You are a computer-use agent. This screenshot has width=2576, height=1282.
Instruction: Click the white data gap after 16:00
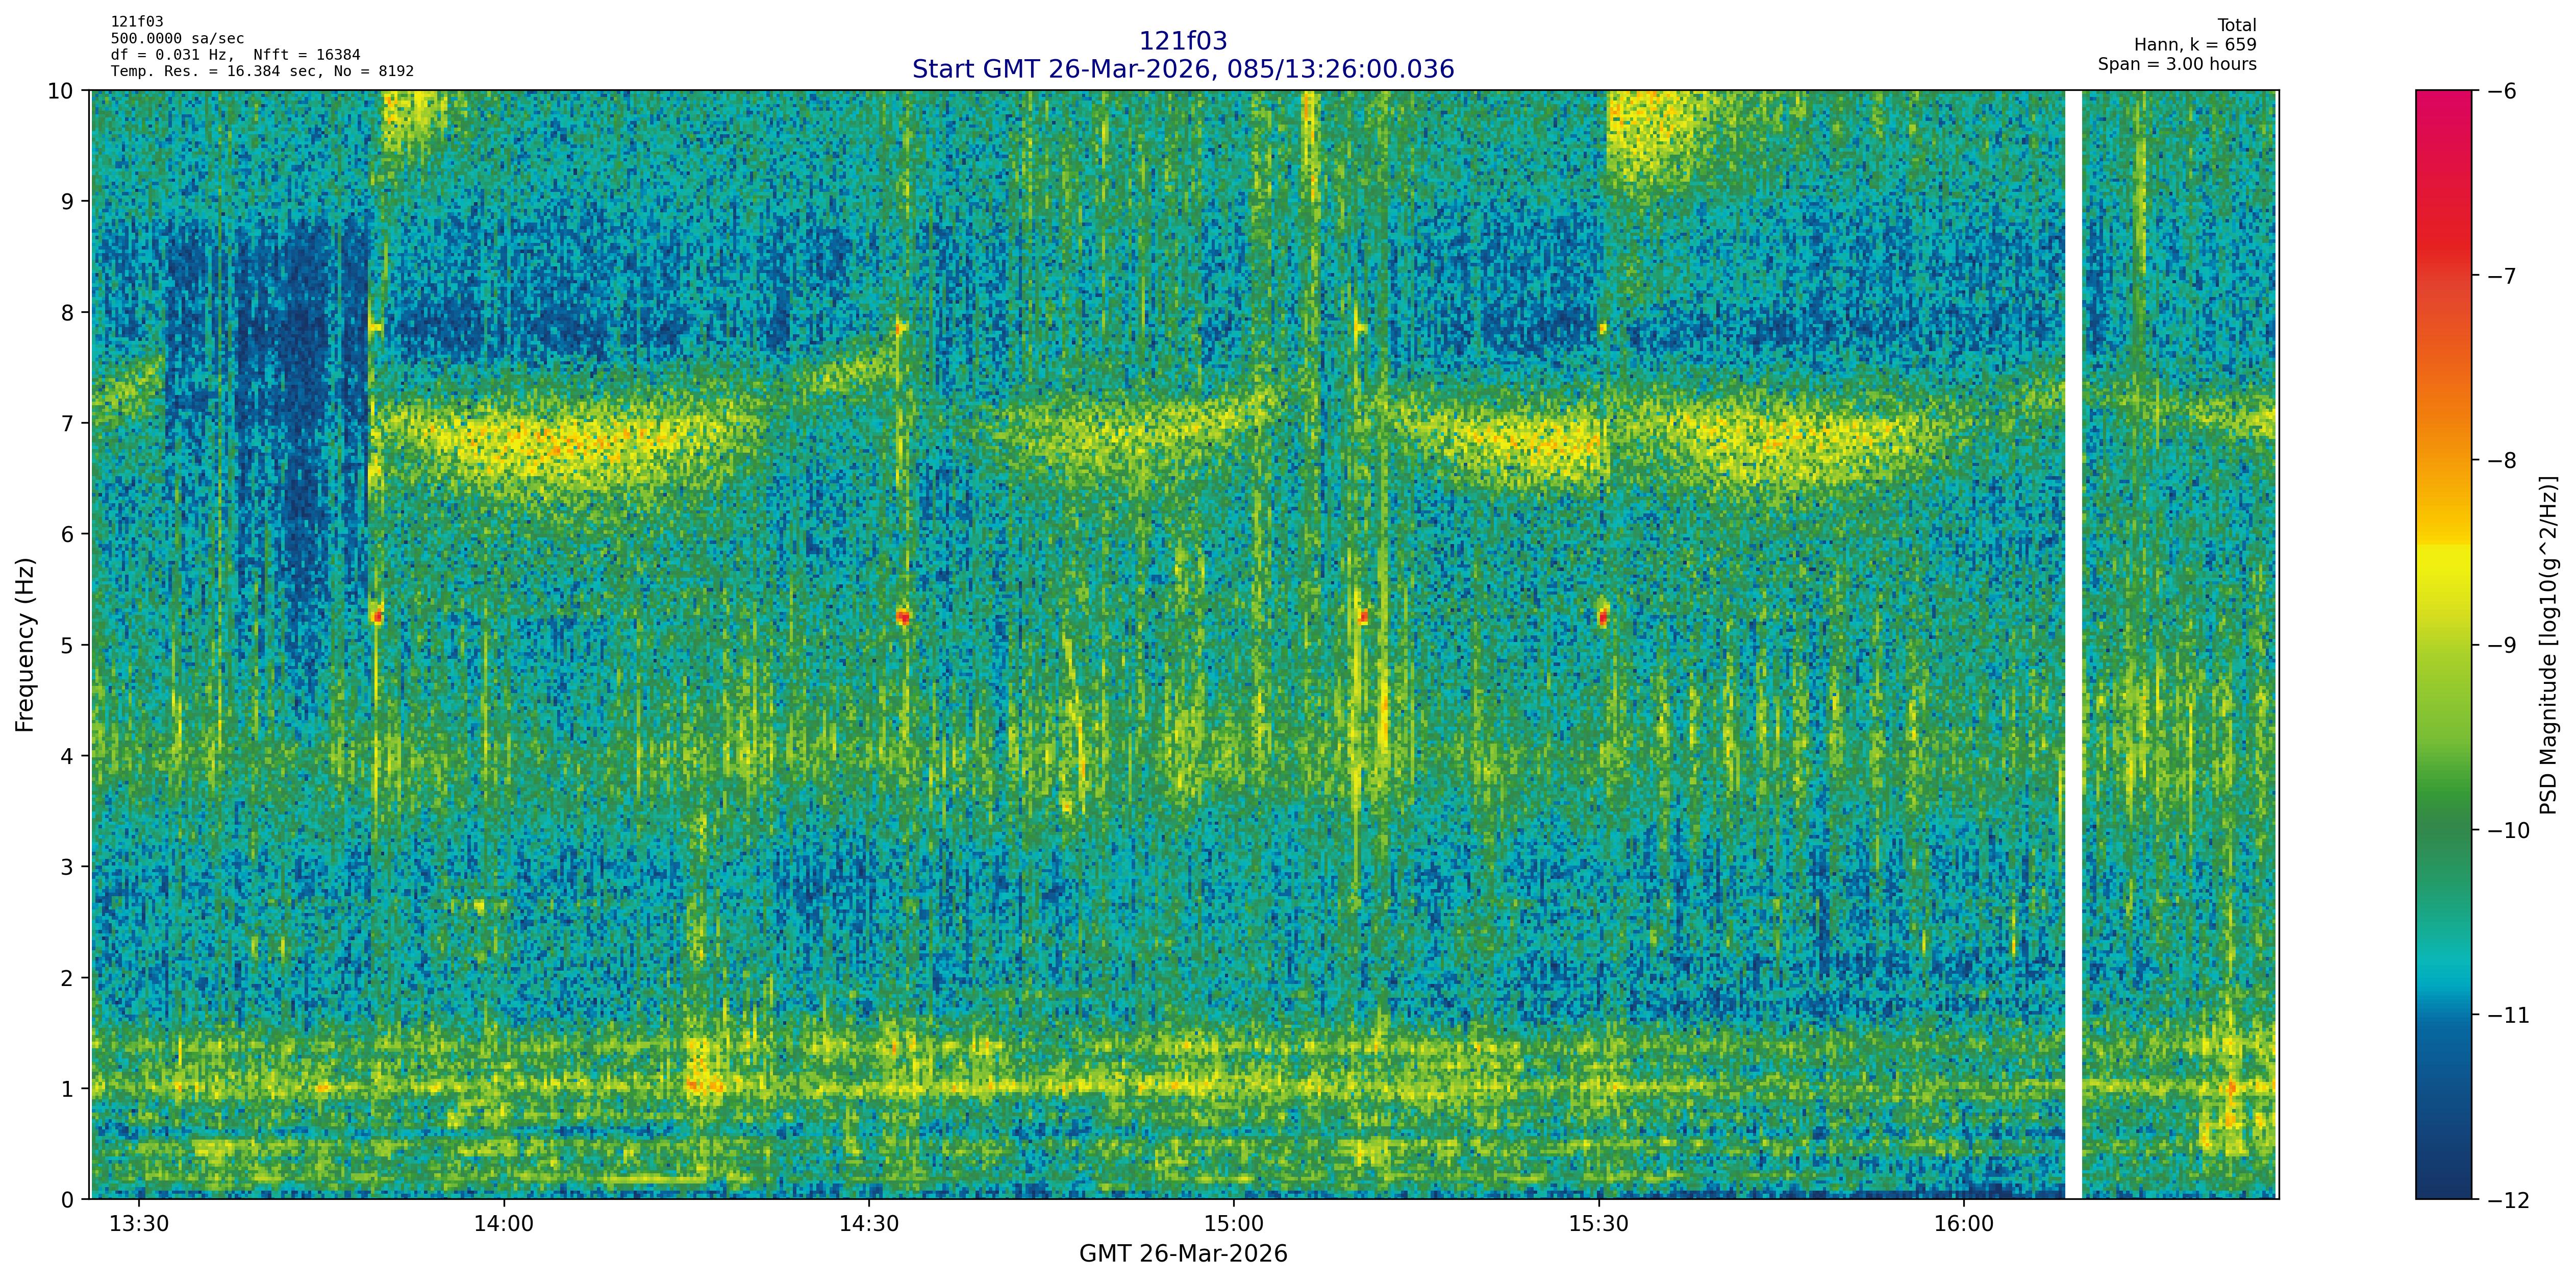coord(2073,645)
